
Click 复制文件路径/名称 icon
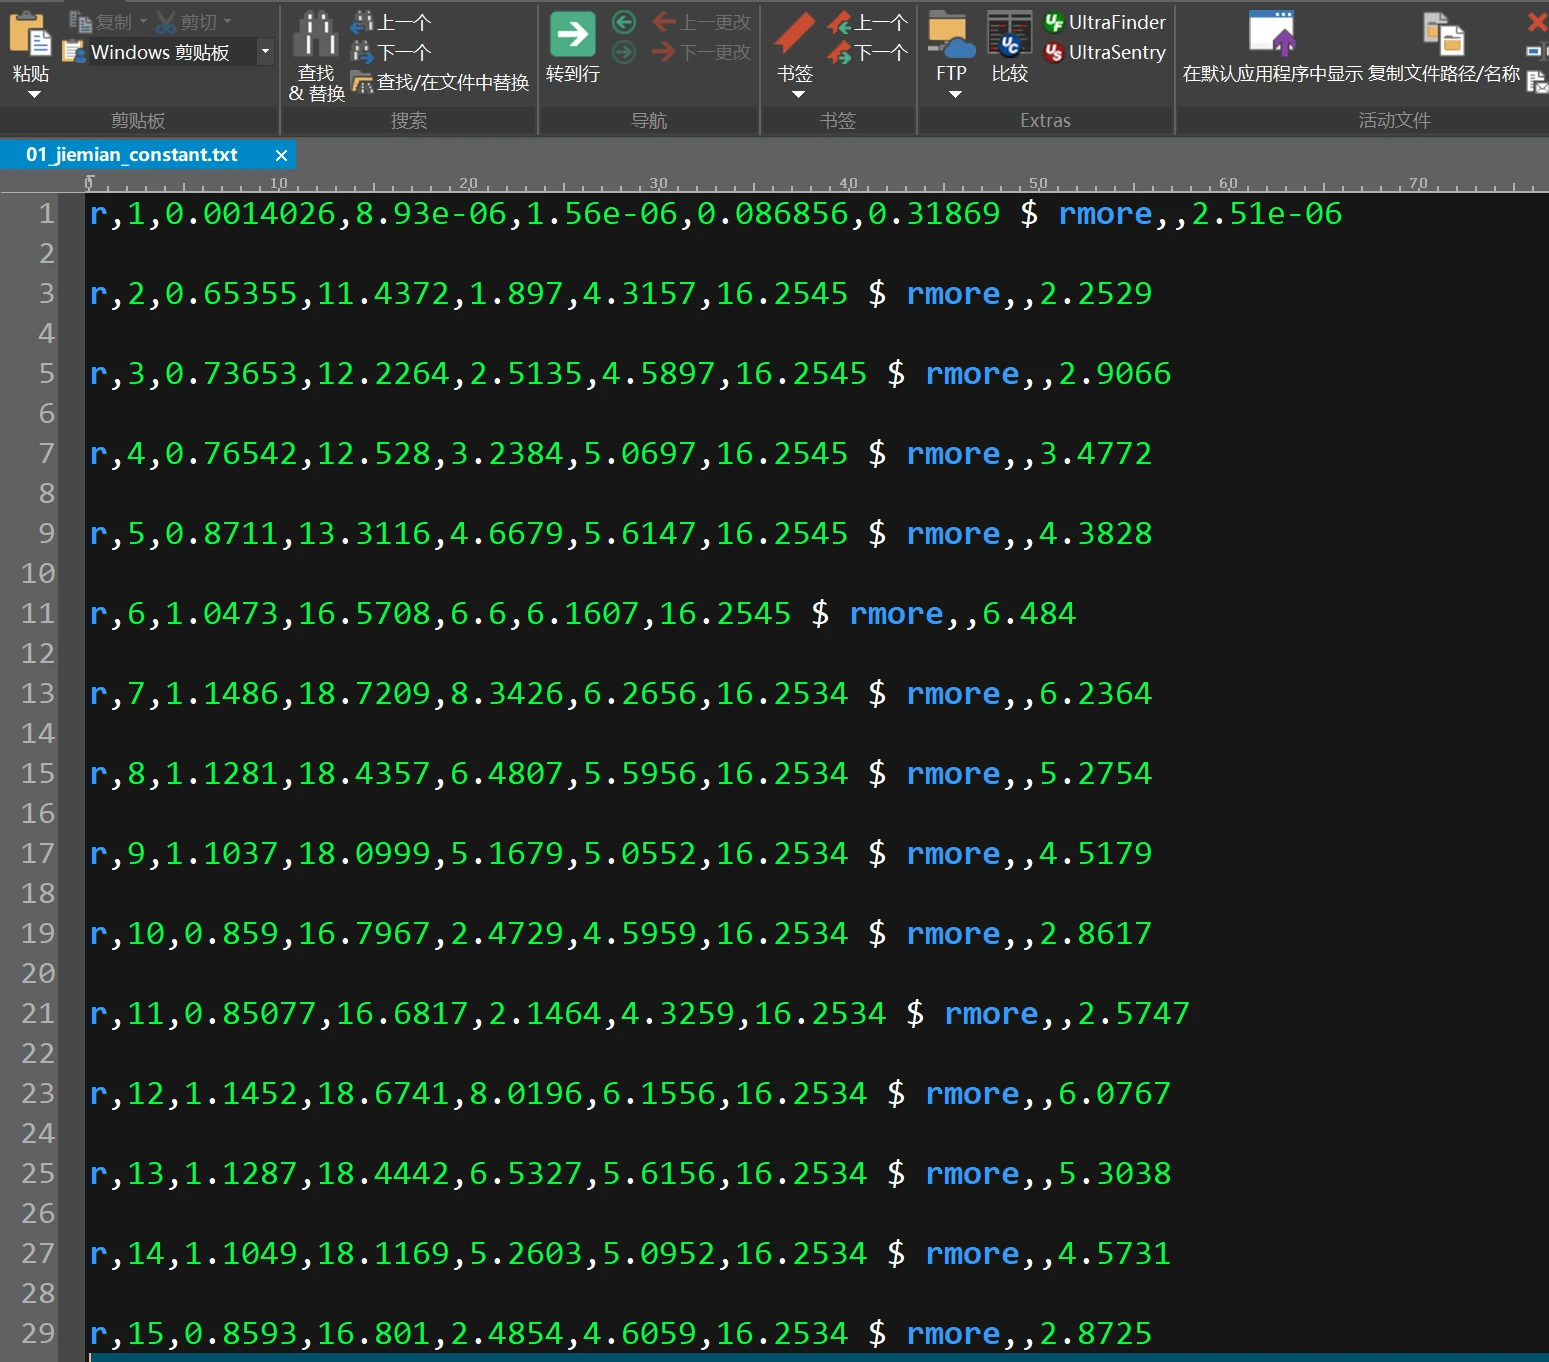coord(1444,33)
